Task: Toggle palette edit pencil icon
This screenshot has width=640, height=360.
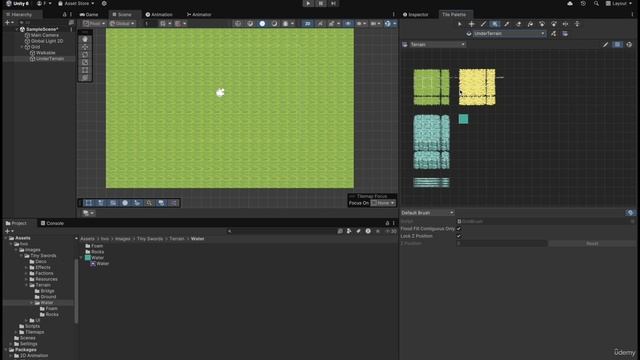Action: [x=605, y=44]
